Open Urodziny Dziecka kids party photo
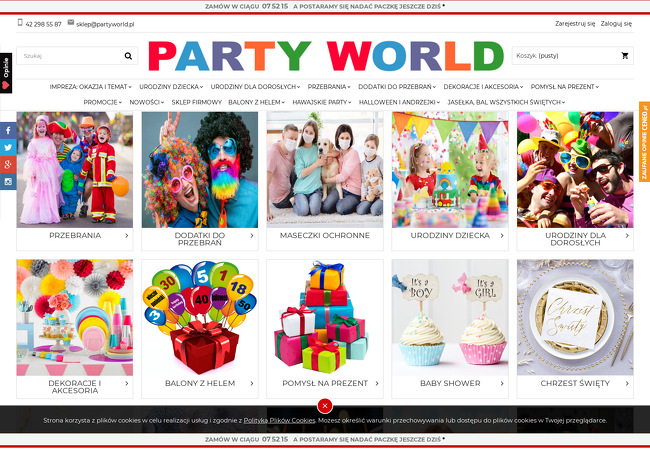650x450 pixels. 450,169
